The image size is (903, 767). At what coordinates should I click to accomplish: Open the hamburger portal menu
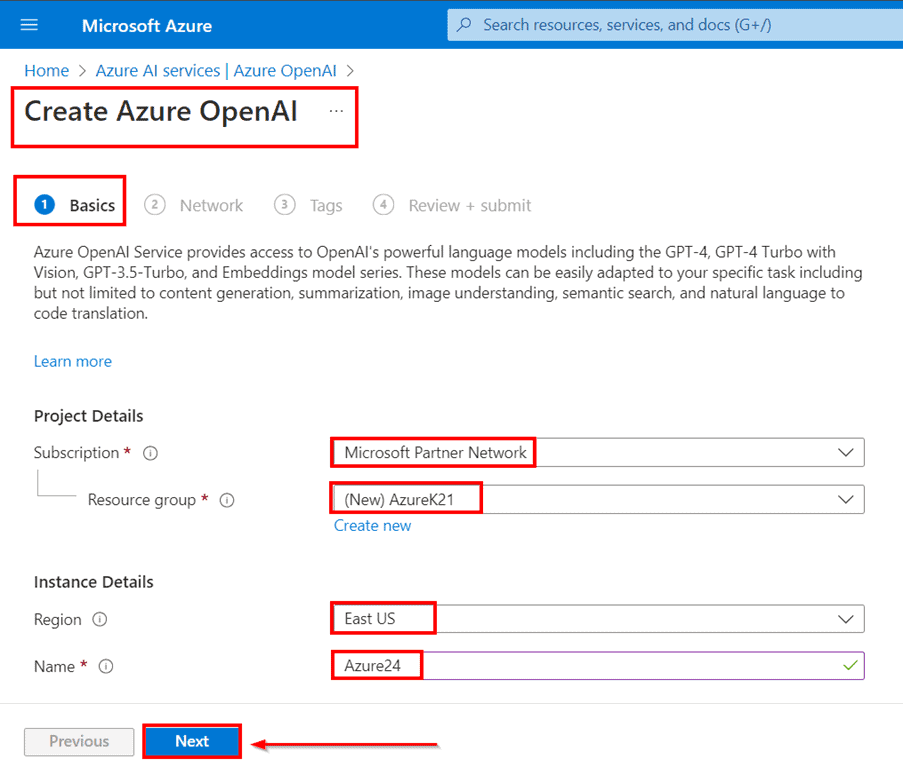[29, 25]
